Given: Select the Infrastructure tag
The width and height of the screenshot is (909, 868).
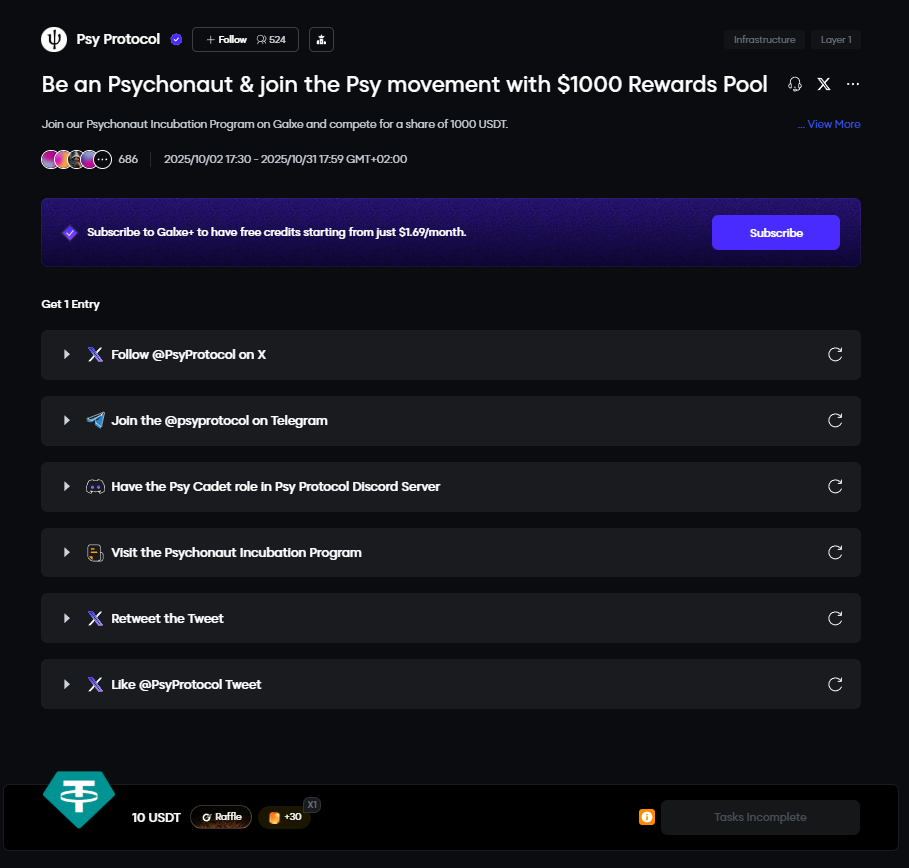Looking at the screenshot, I should coord(764,40).
